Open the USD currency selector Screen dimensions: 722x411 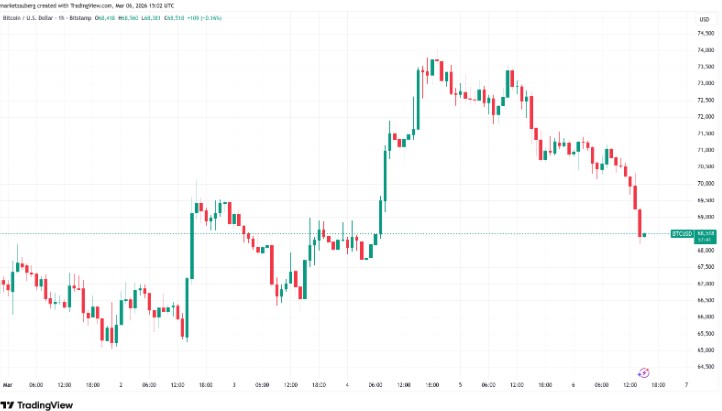click(x=704, y=19)
